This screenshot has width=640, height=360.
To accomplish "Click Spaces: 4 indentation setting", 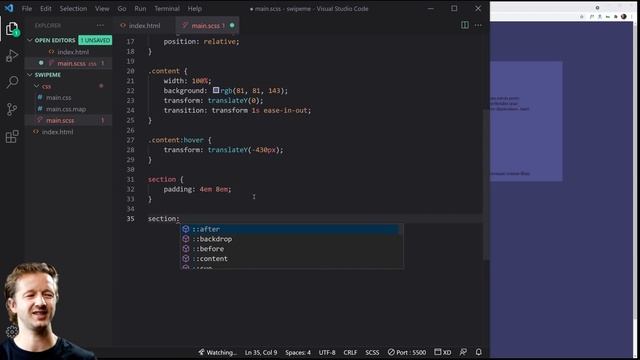I will coord(298,352).
